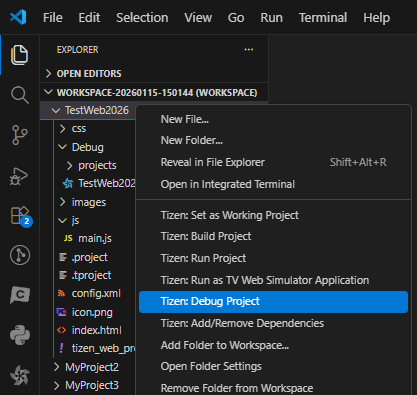
Task: Select Tizen: Add/Remove Dependencies
Action: click(x=273, y=323)
